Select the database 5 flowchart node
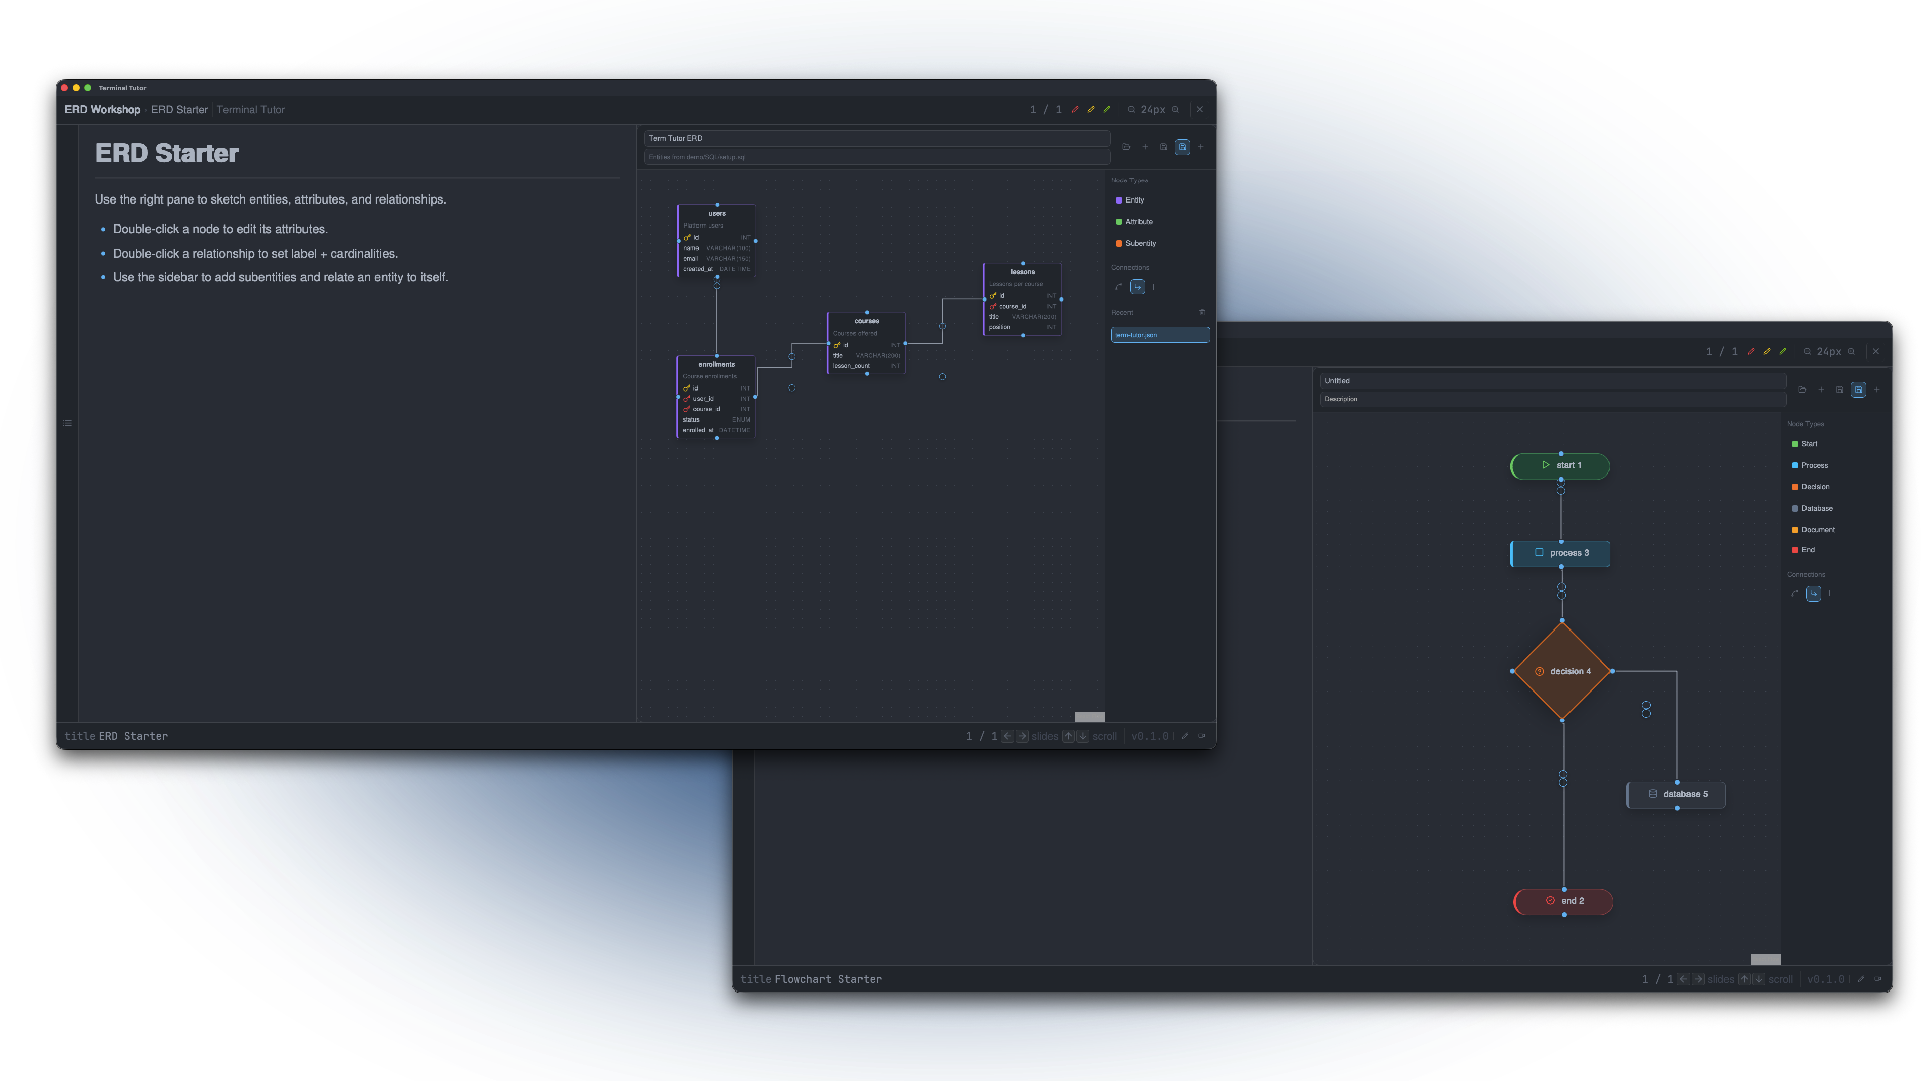Image resolution: width=1921 pixels, height=1081 pixels. coord(1676,794)
